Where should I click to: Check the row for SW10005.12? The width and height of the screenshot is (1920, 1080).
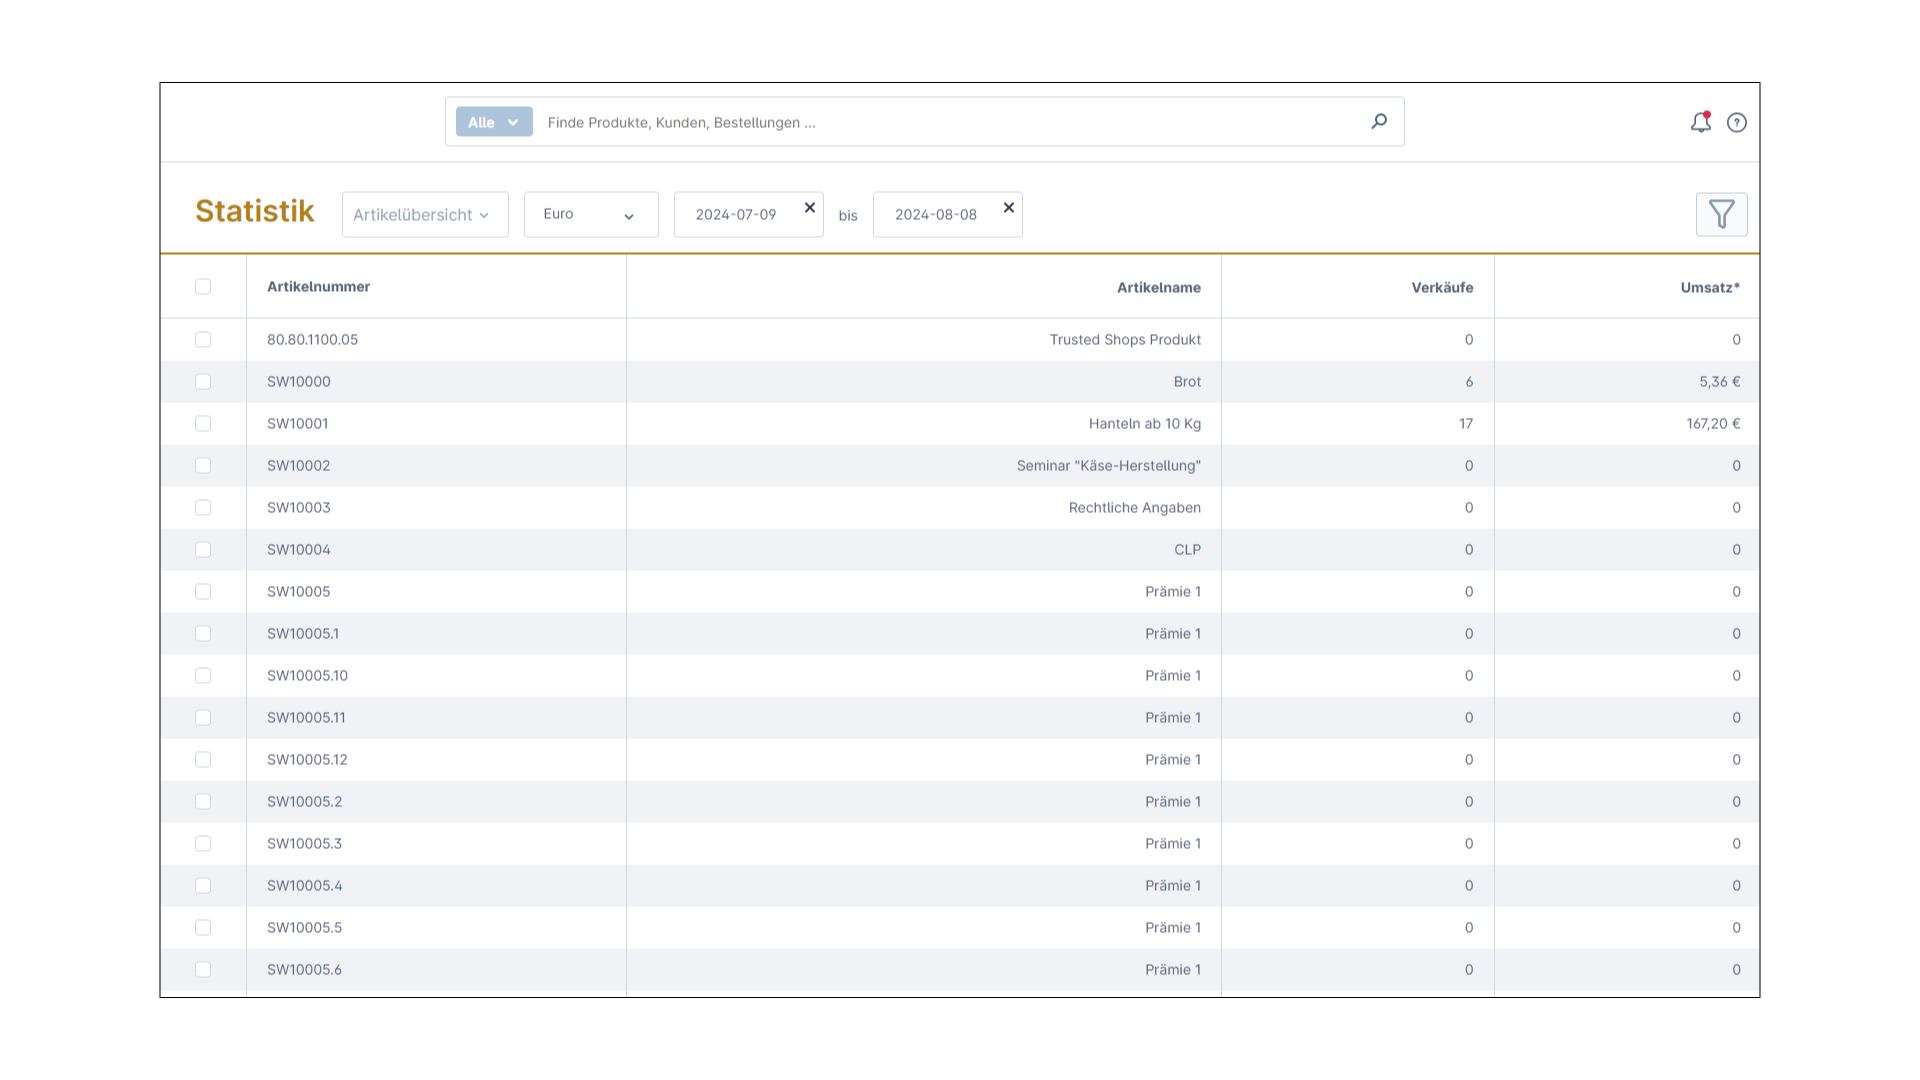click(203, 760)
